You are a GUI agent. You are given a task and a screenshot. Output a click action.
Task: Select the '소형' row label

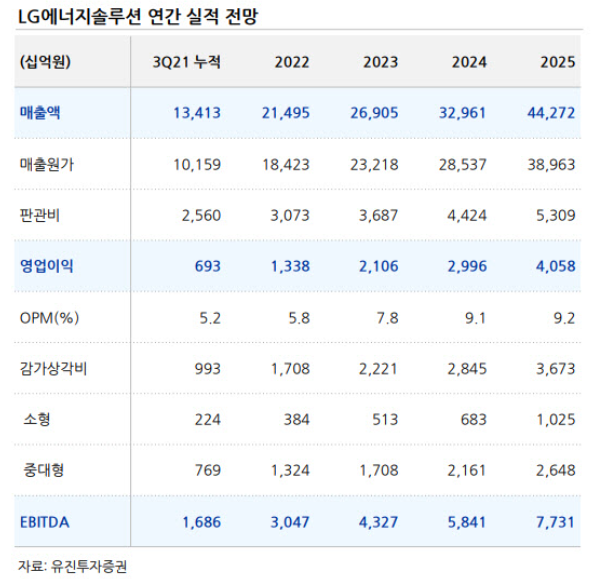[x=36, y=419]
